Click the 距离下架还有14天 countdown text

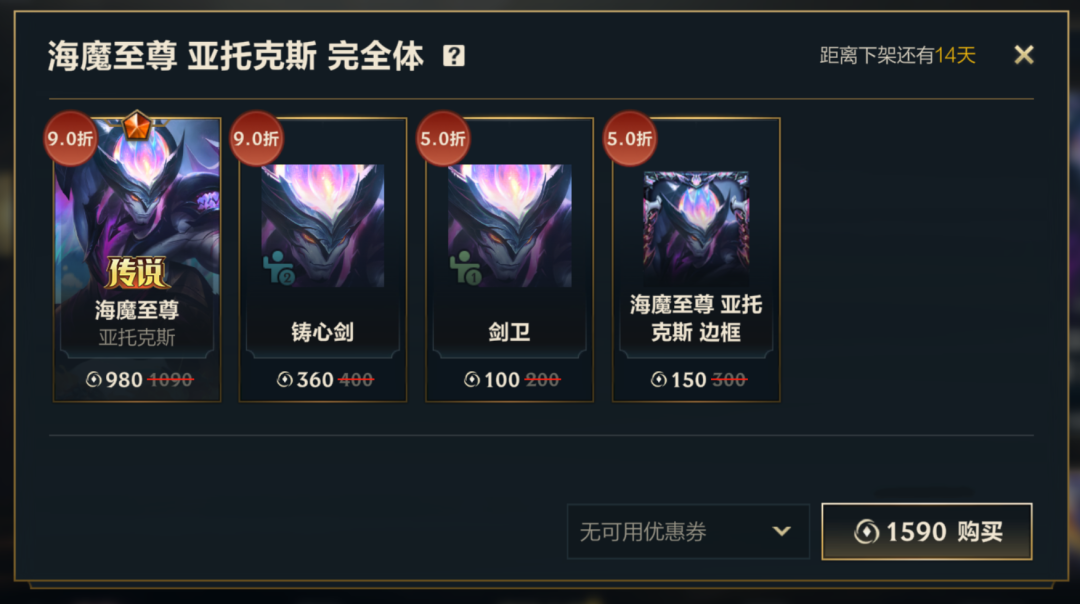(897, 55)
